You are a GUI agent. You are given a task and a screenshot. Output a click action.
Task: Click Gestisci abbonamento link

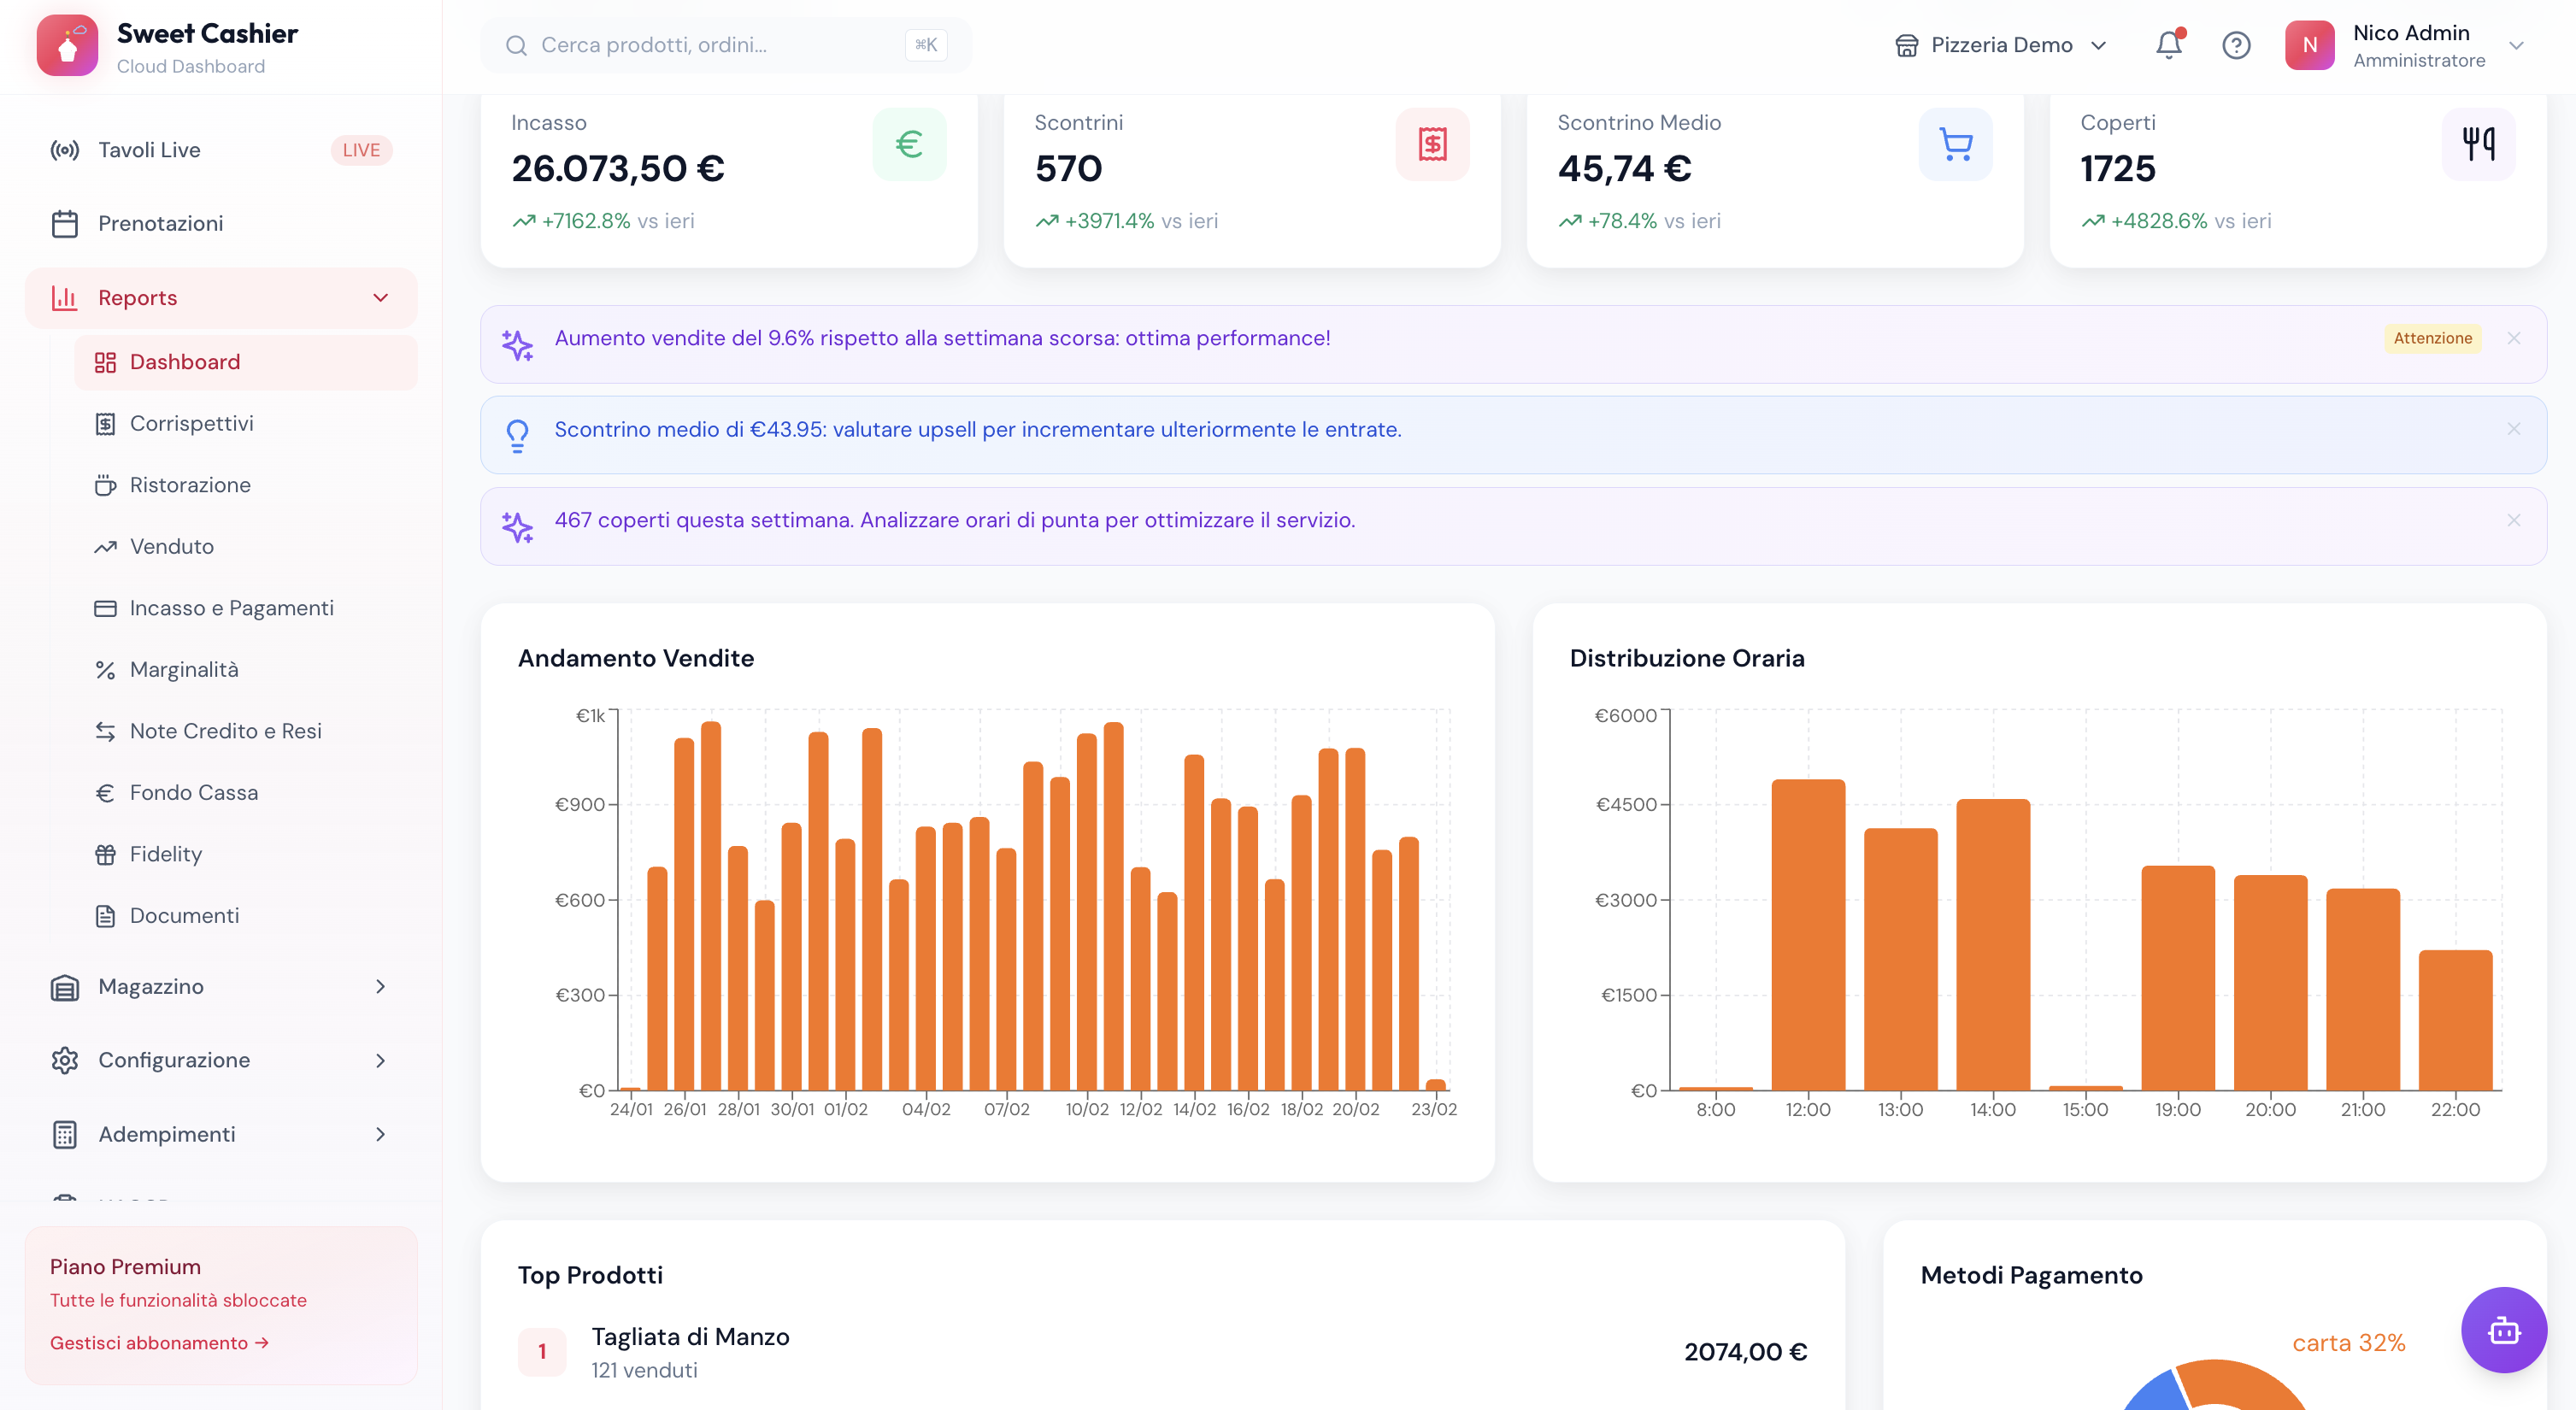pos(158,1342)
